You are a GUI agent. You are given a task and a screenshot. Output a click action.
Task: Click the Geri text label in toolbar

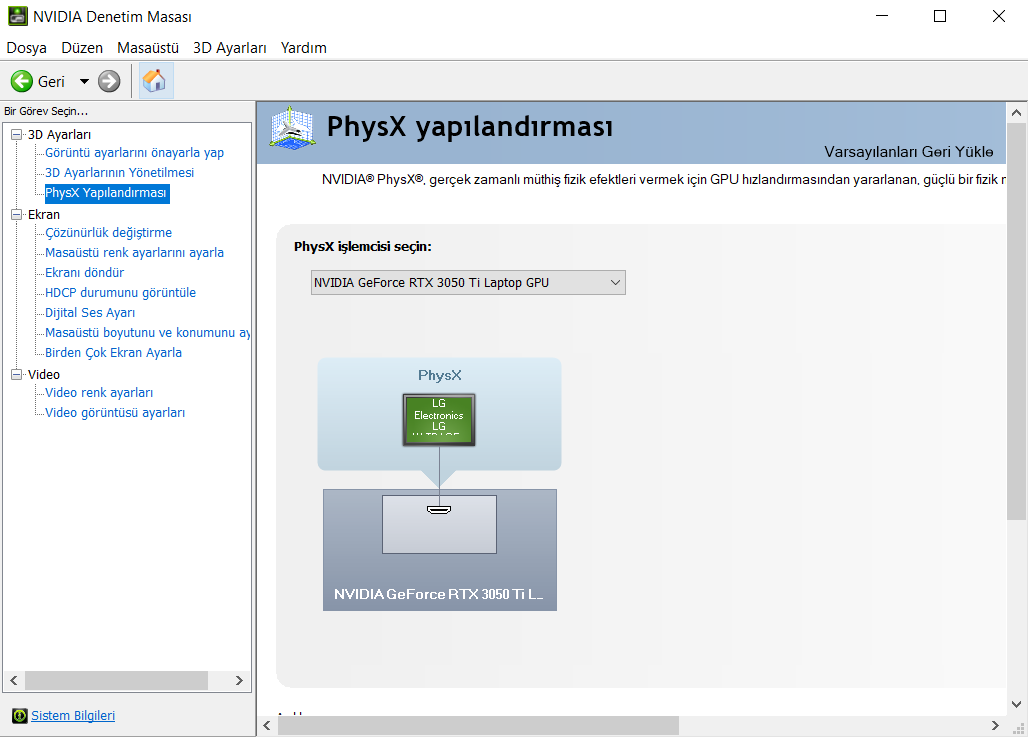51,81
